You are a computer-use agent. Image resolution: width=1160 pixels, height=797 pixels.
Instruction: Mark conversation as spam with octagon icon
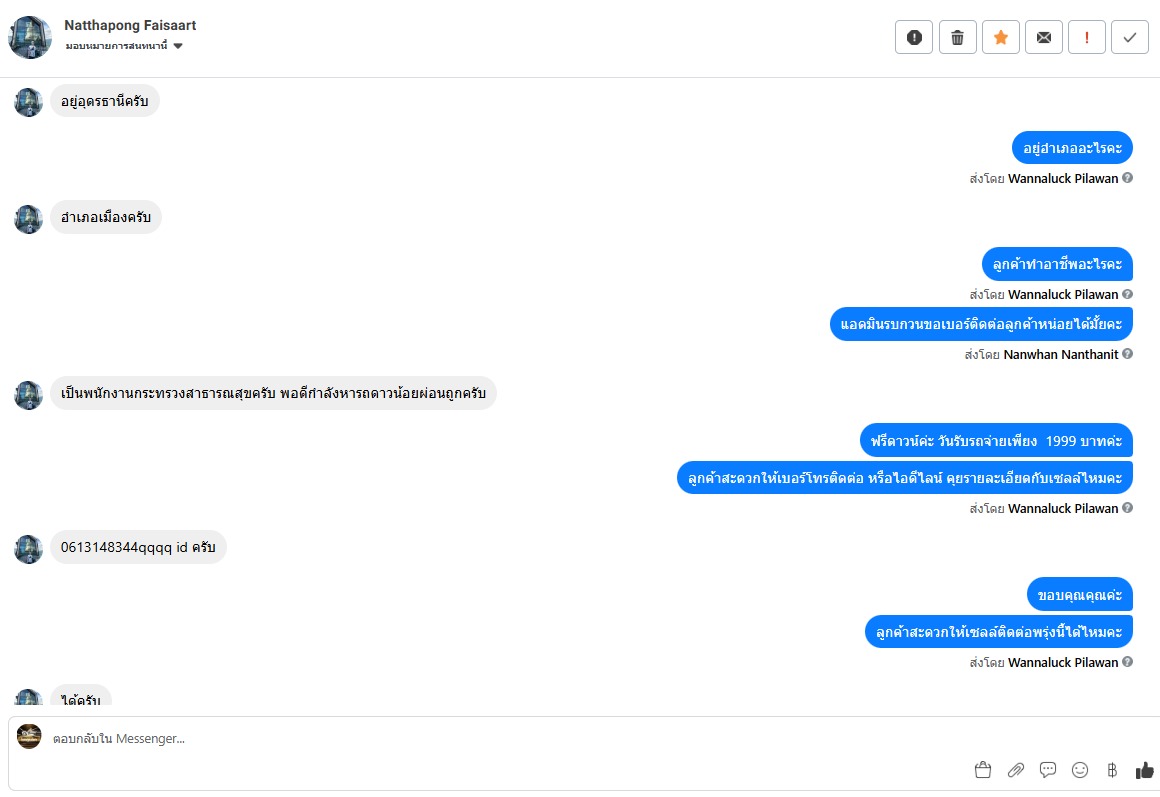pyautogui.click(x=914, y=38)
